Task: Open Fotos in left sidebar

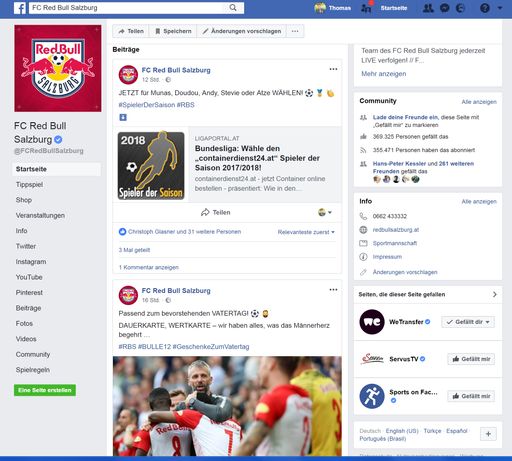Action: [24, 323]
